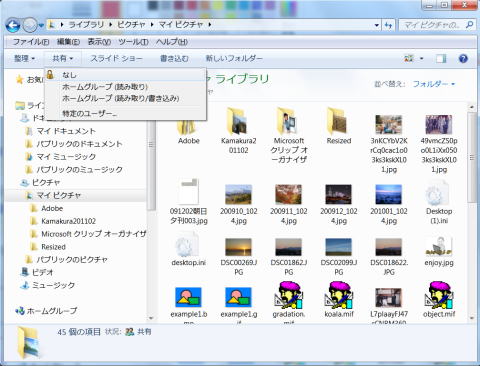Click the Kamakura201102 folder icon

238,121
